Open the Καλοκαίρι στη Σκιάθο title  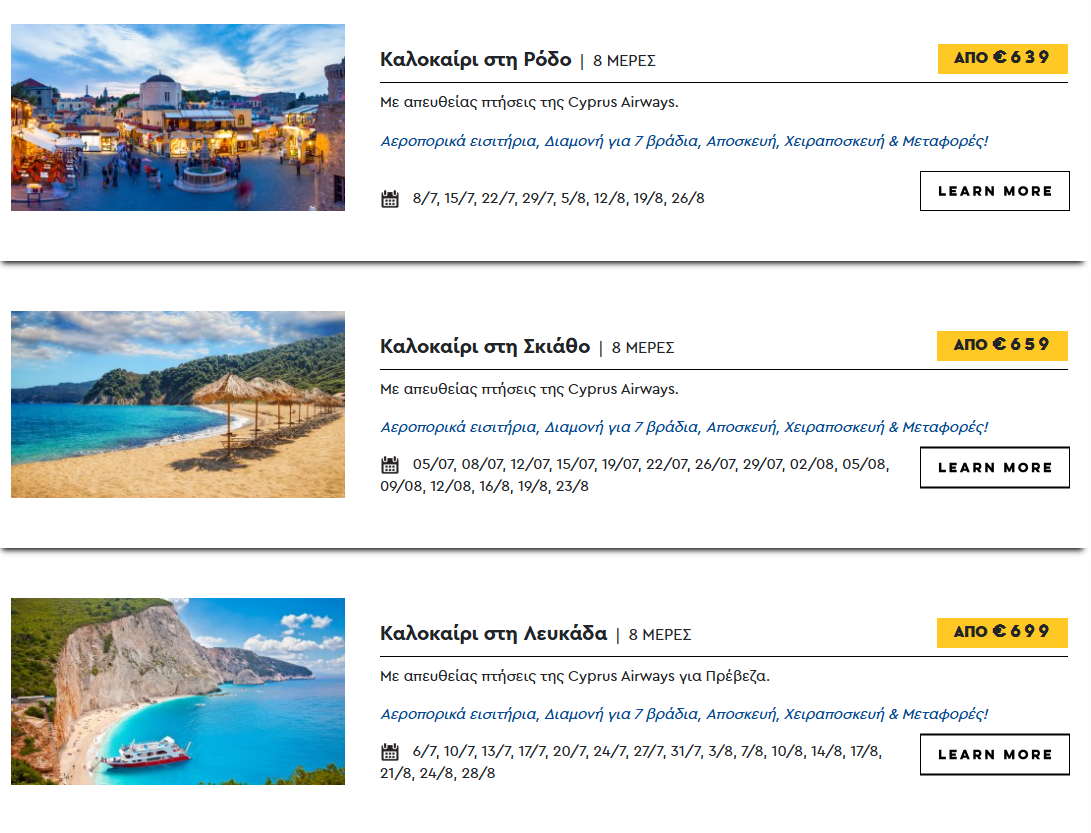click(485, 347)
